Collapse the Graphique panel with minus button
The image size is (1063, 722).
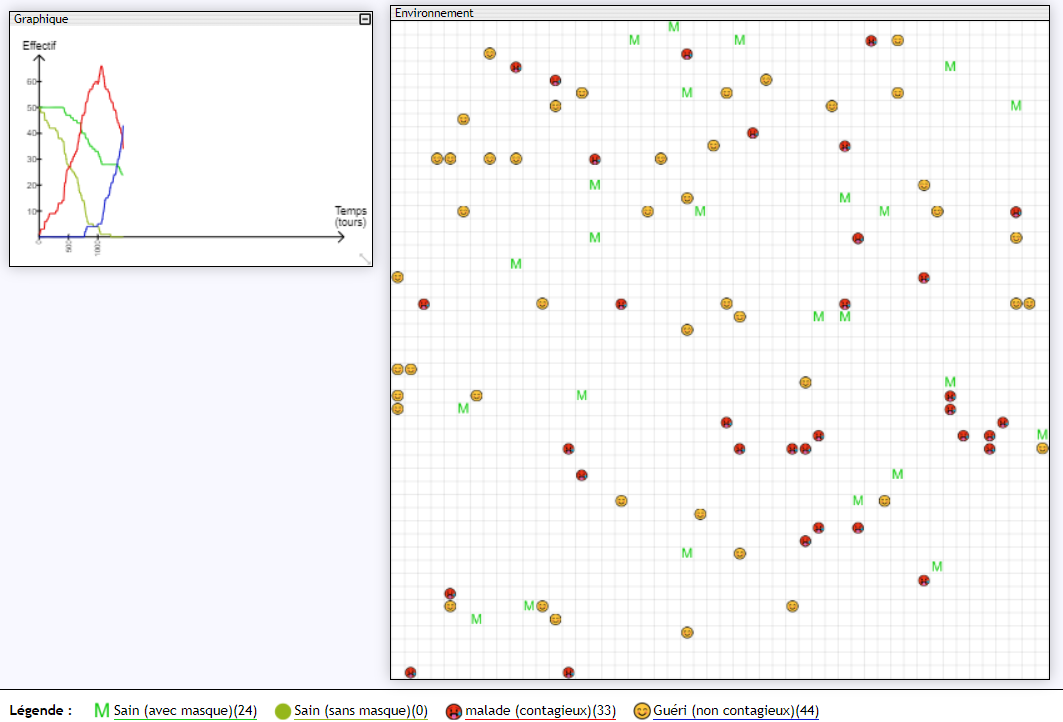365,19
